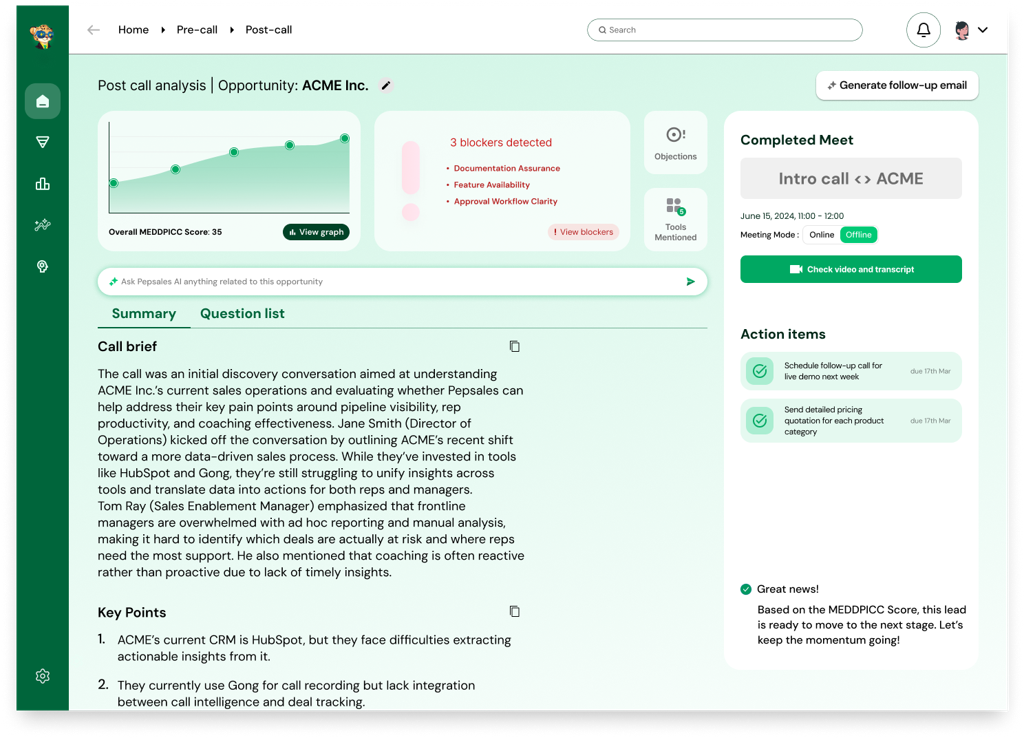This screenshot has height=738, width=1024.
Task: Click the Pepsales mascot logo
Action: coord(42,35)
